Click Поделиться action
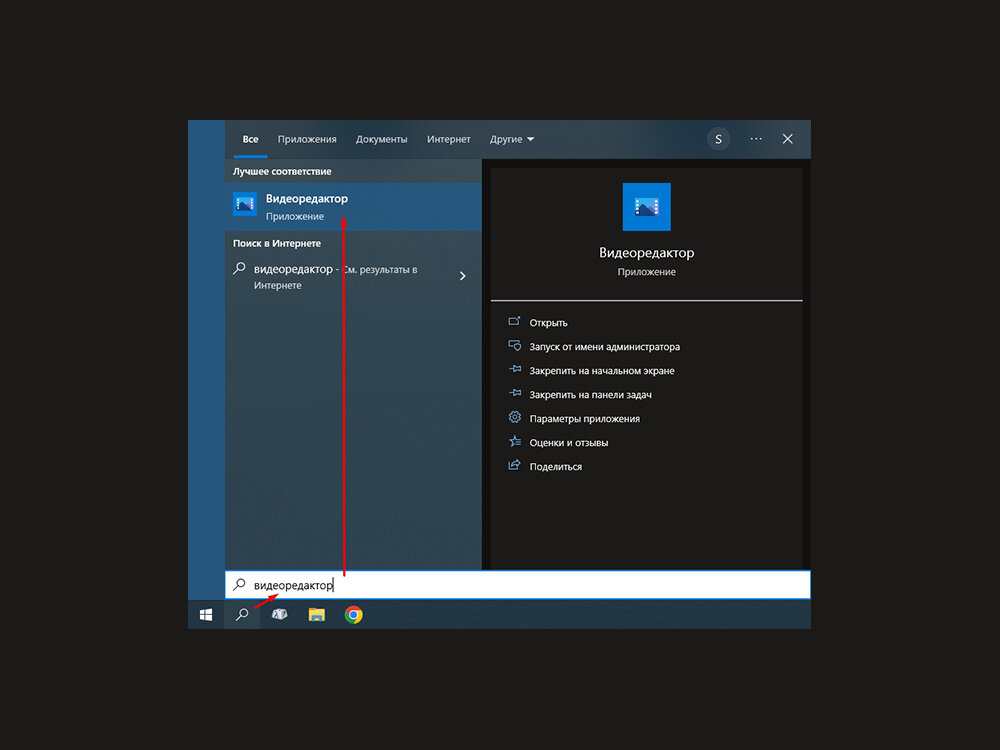 555,467
